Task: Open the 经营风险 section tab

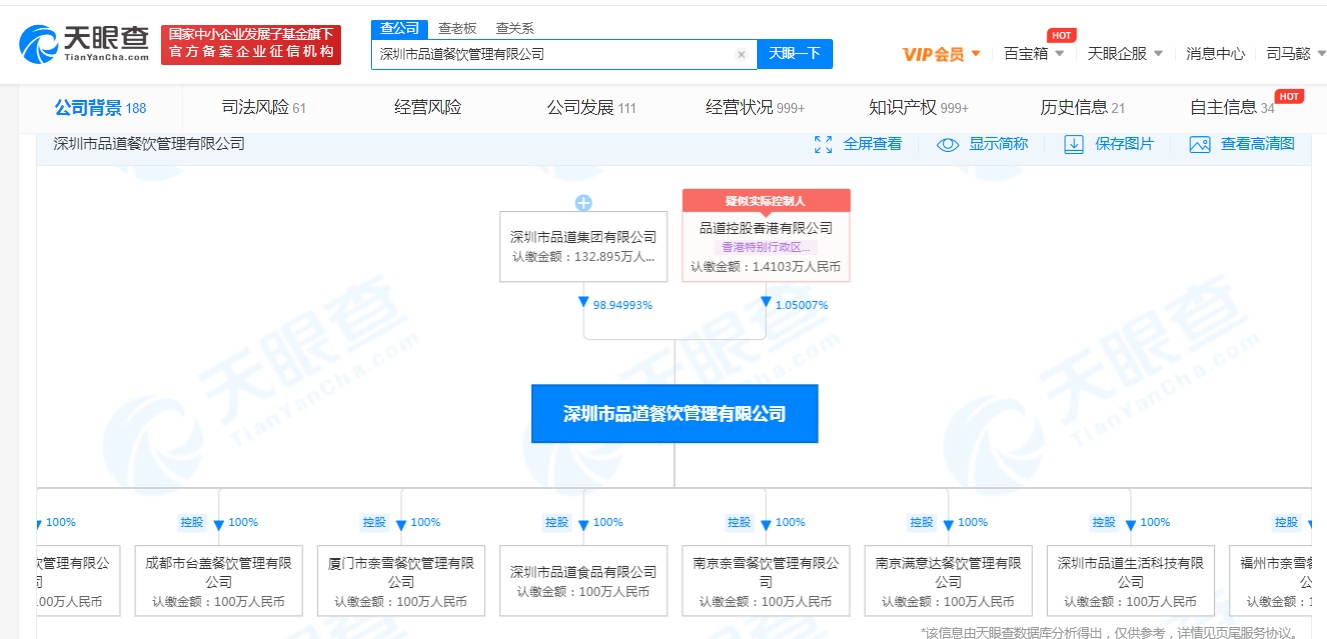Action: coord(428,108)
